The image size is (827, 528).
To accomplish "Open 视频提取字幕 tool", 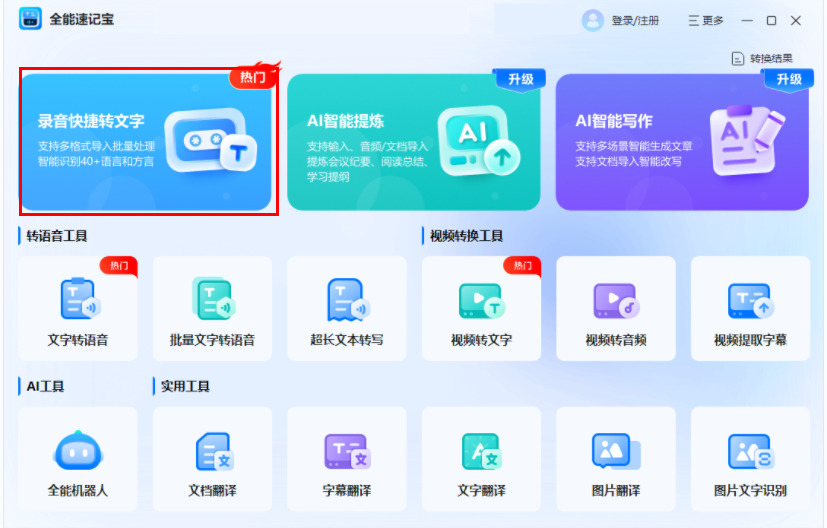I will click(750, 309).
